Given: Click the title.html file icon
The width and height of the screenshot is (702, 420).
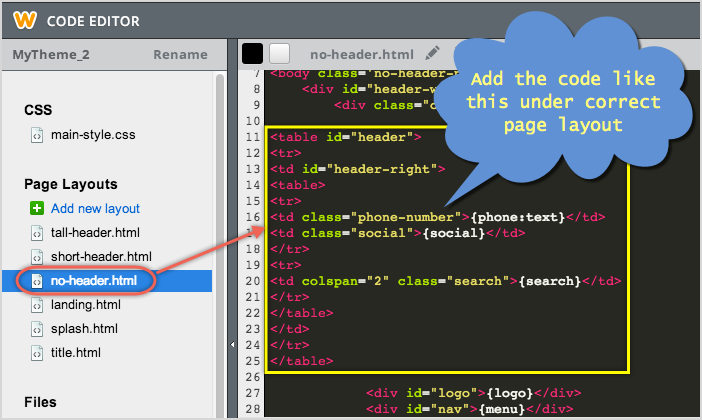Looking at the screenshot, I should 37,352.
